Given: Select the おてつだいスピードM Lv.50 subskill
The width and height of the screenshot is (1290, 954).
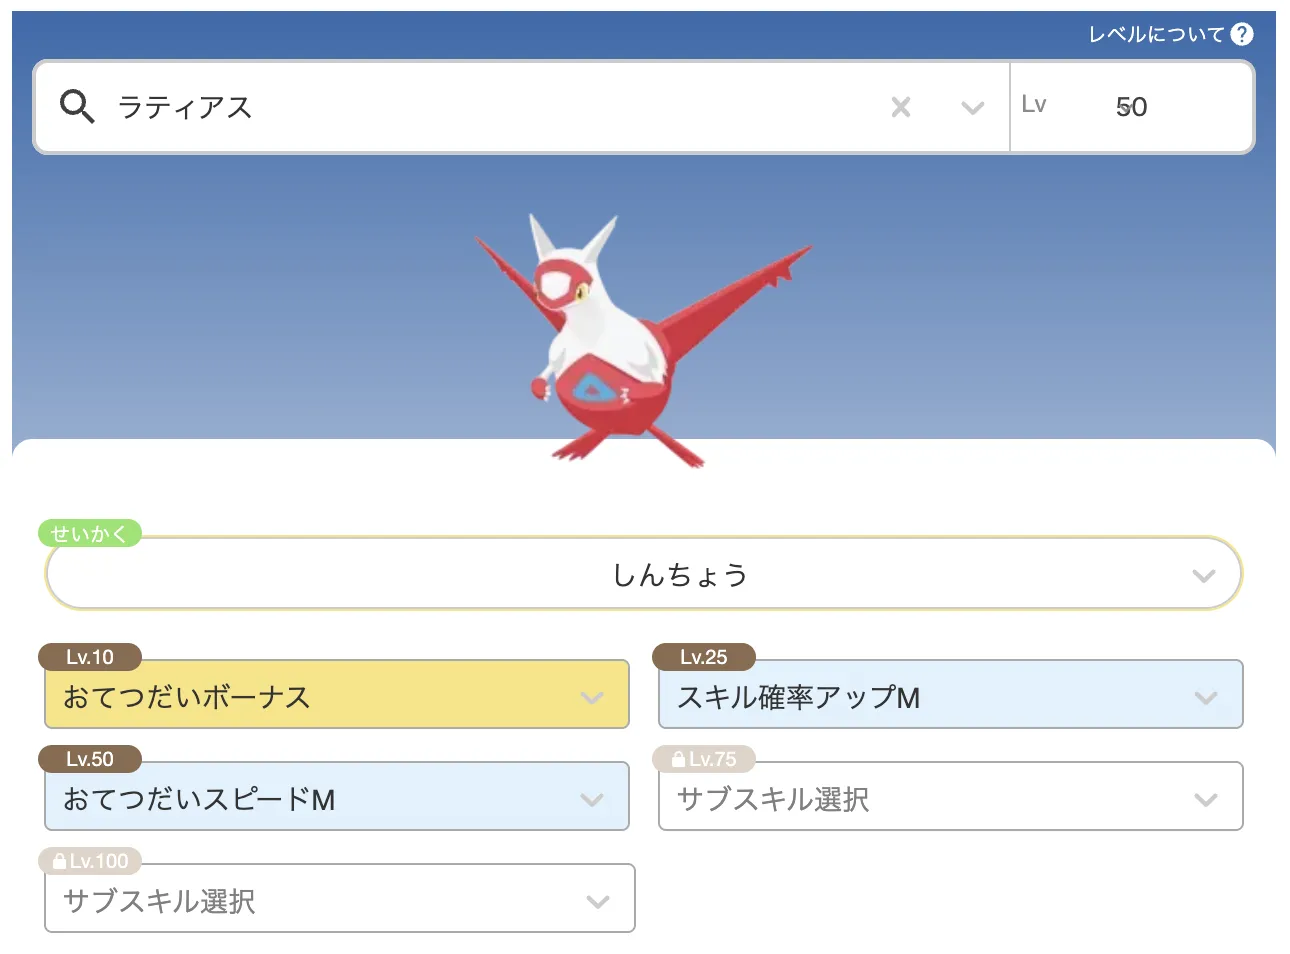Looking at the screenshot, I should pos(337,797).
